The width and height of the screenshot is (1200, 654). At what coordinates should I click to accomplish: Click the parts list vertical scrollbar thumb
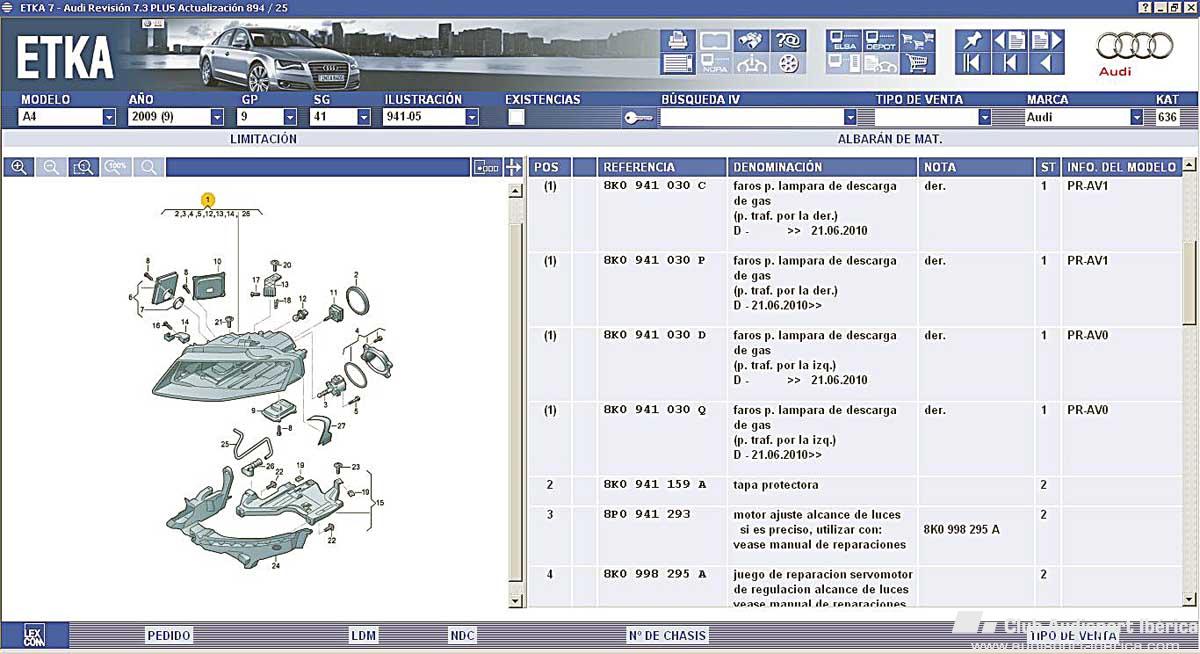pos(1189,282)
